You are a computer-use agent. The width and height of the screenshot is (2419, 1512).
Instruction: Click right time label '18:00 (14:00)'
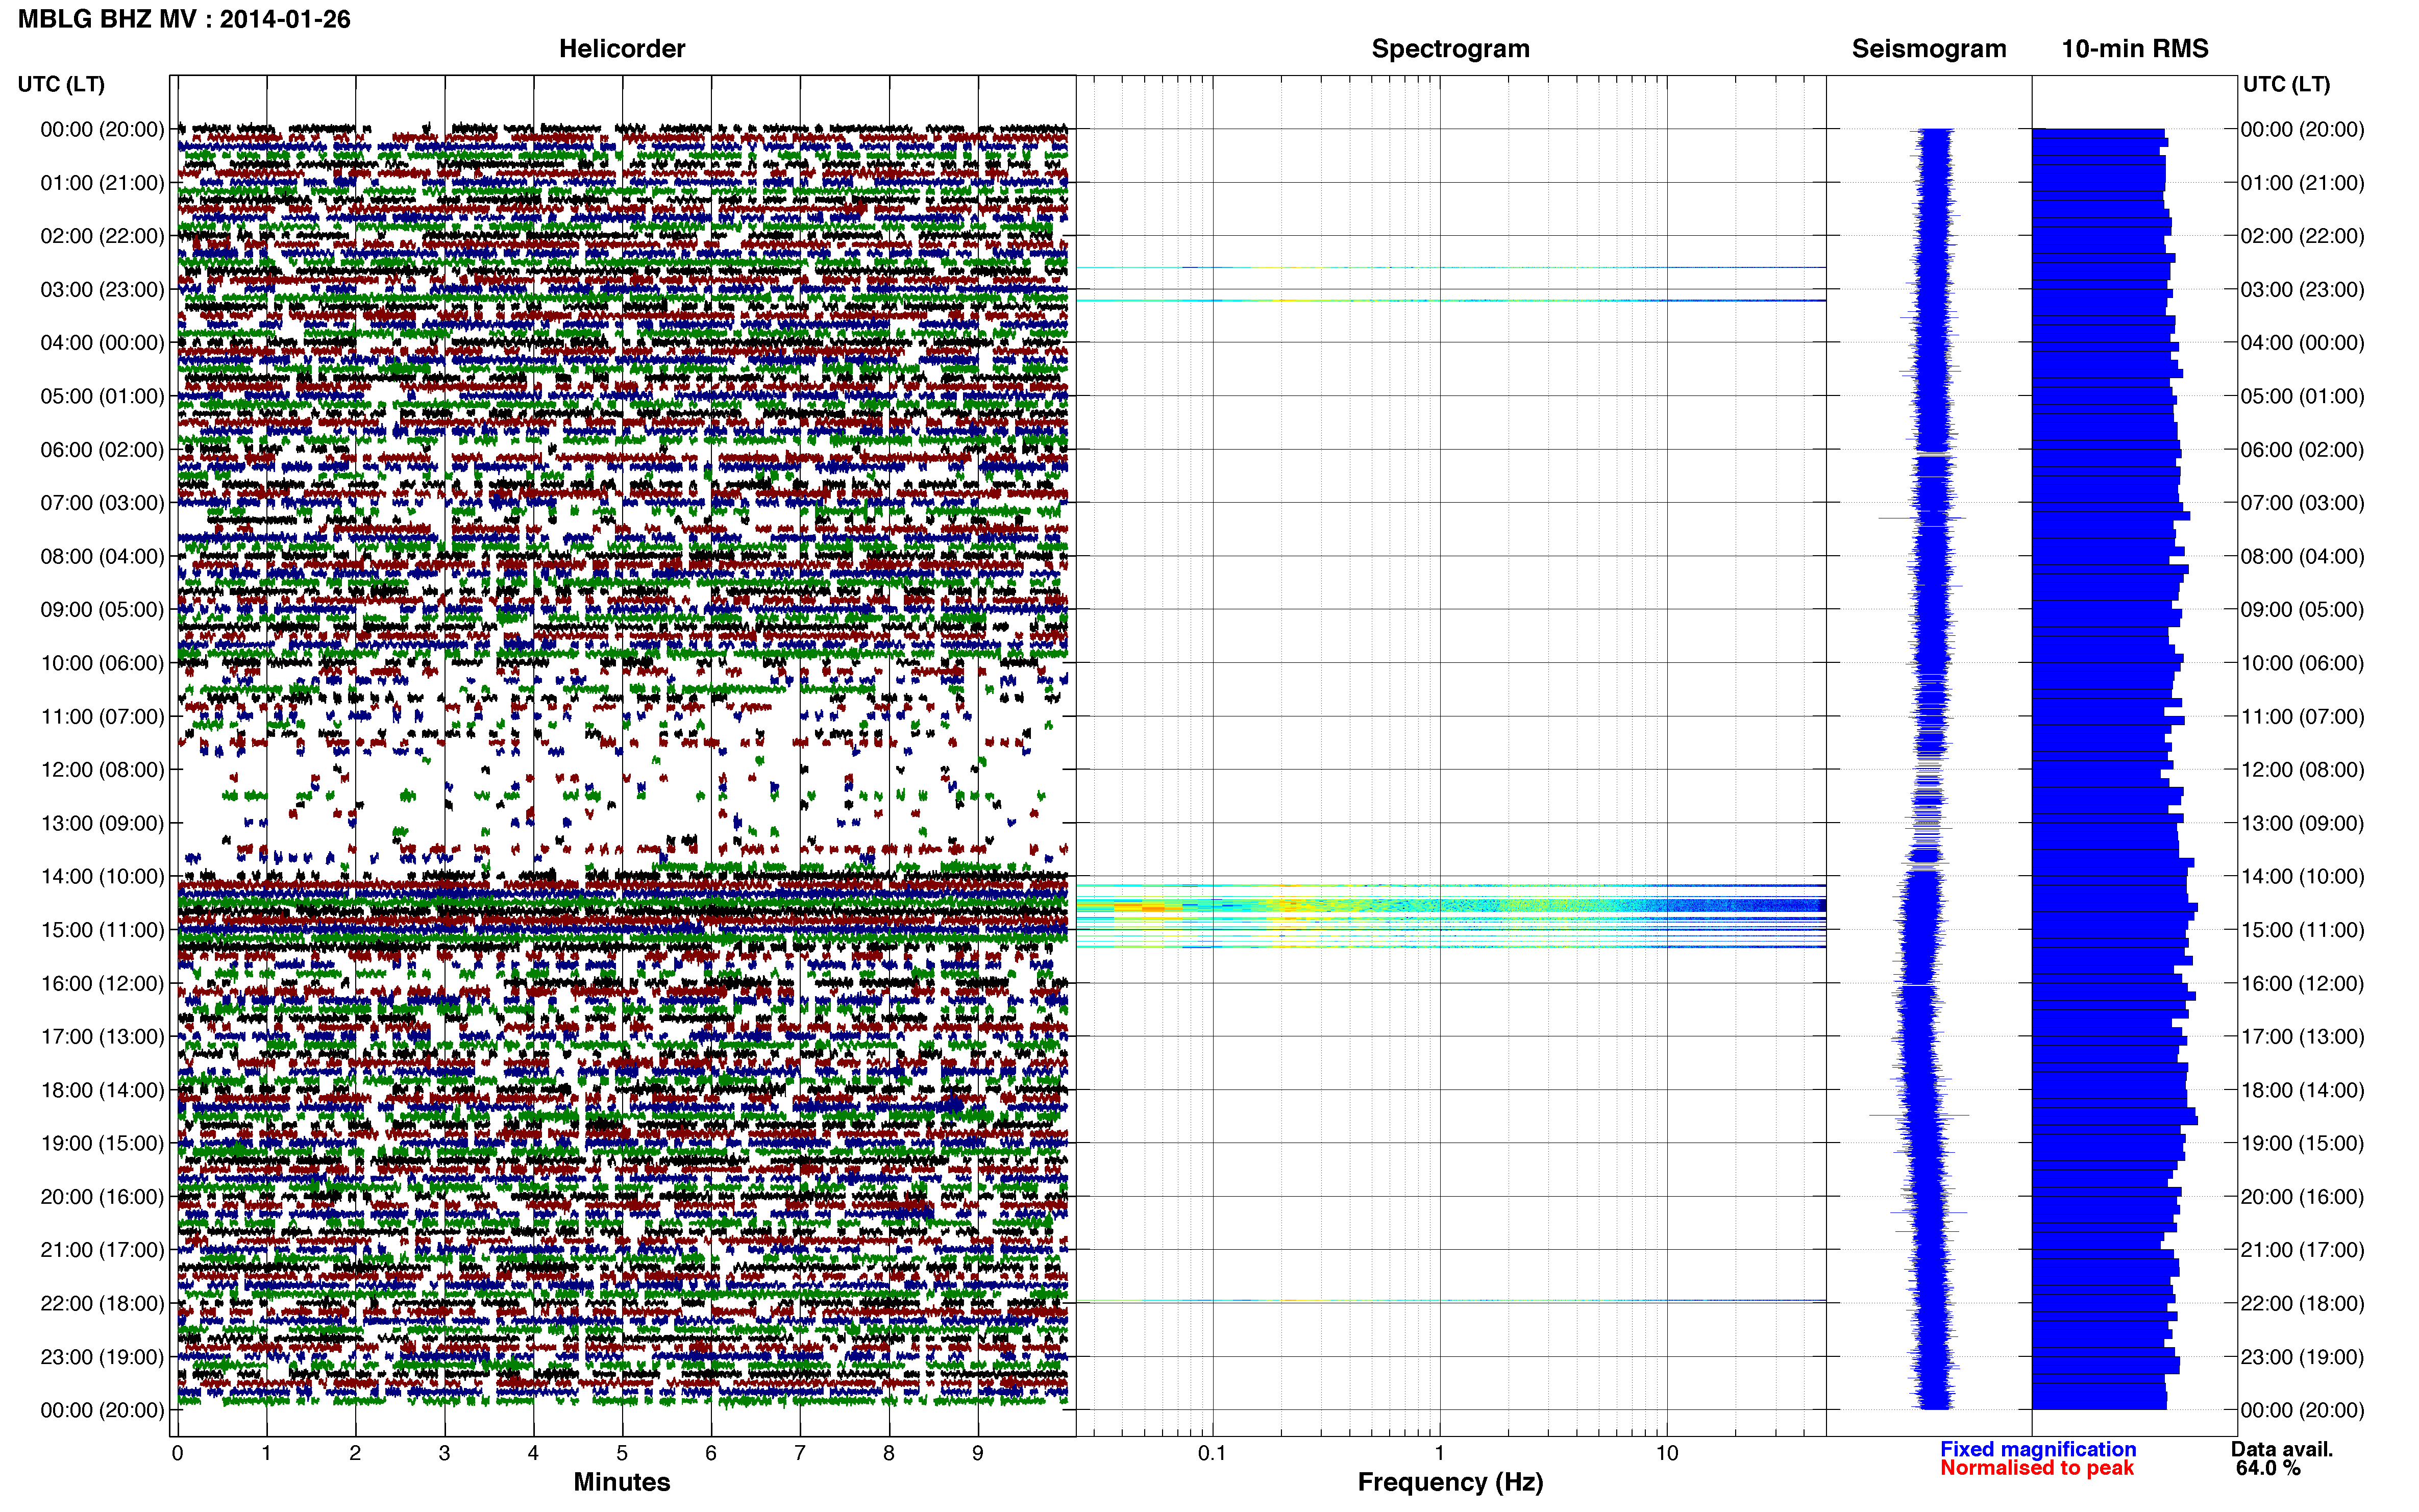coord(2302,1090)
